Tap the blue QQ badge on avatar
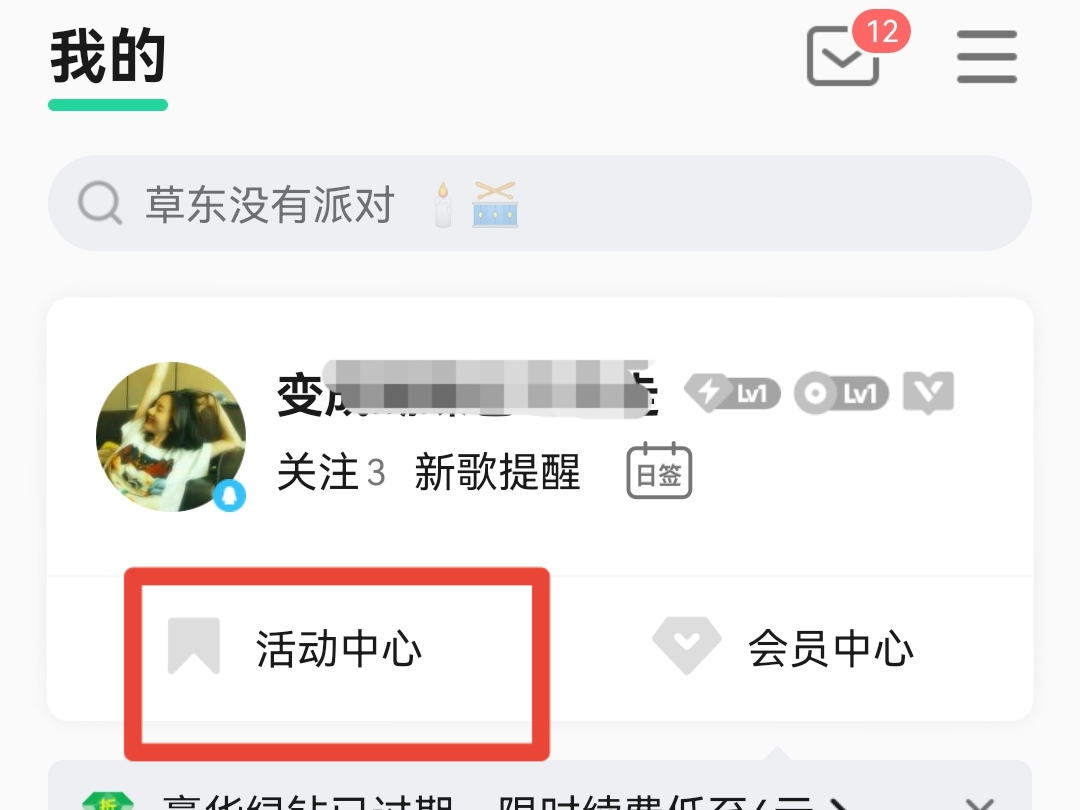1080x810 pixels. [x=229, y=495]
